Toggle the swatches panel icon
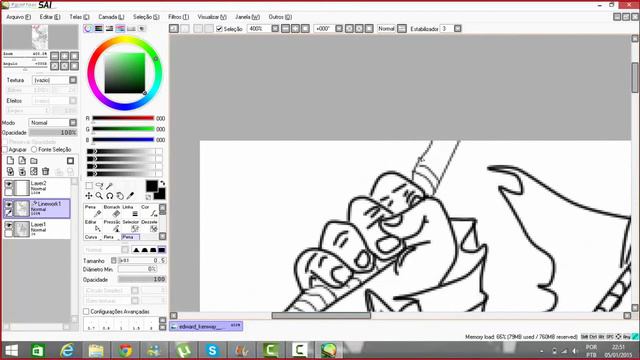The width and height of the screenshot is (640, 360). coord(131,29)
